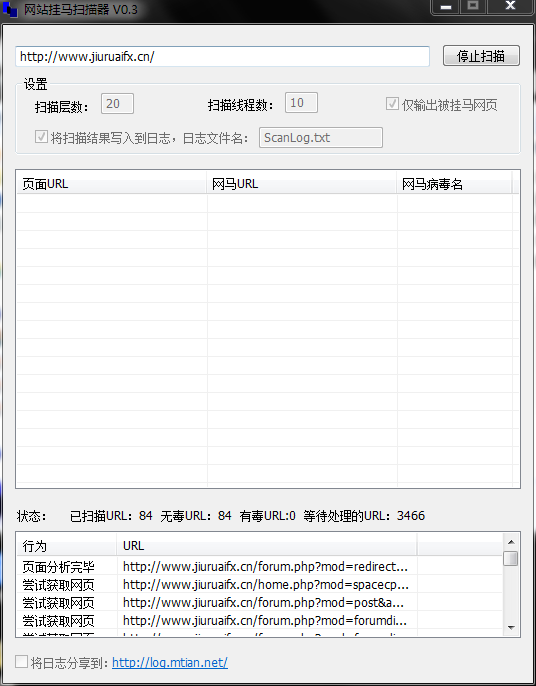Viewport: 536px width, 686px height.
Task: Click the app icon in title bar
Action: point(10,9)
